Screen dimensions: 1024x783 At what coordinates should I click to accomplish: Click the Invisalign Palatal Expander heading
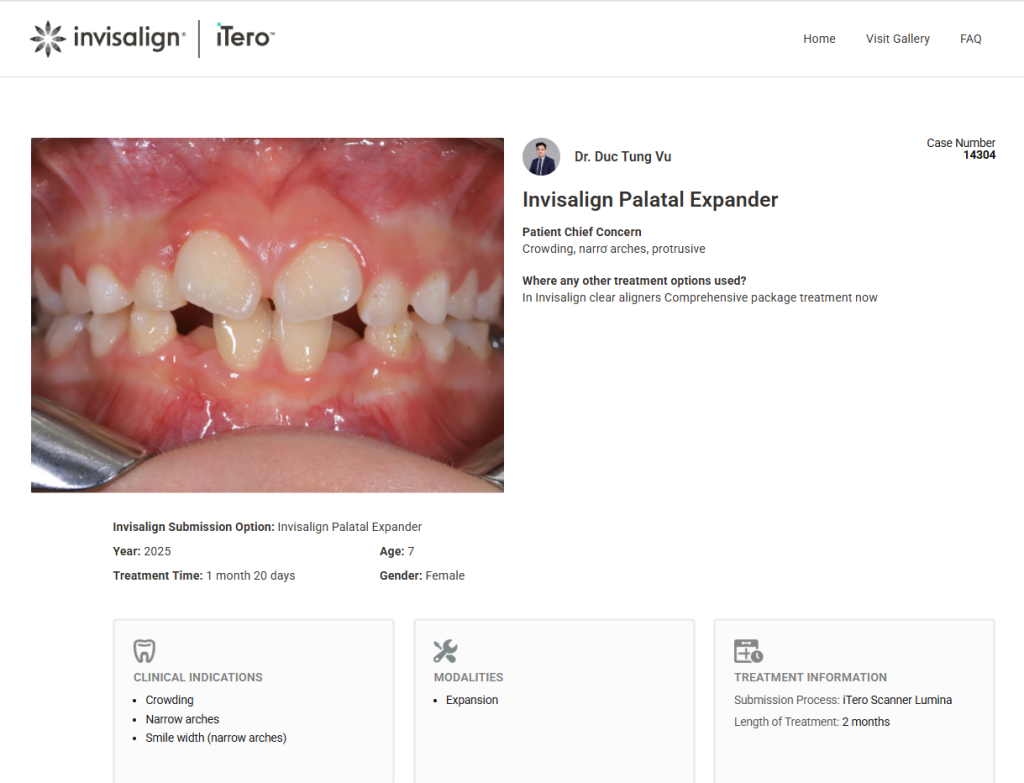(650, 200)
